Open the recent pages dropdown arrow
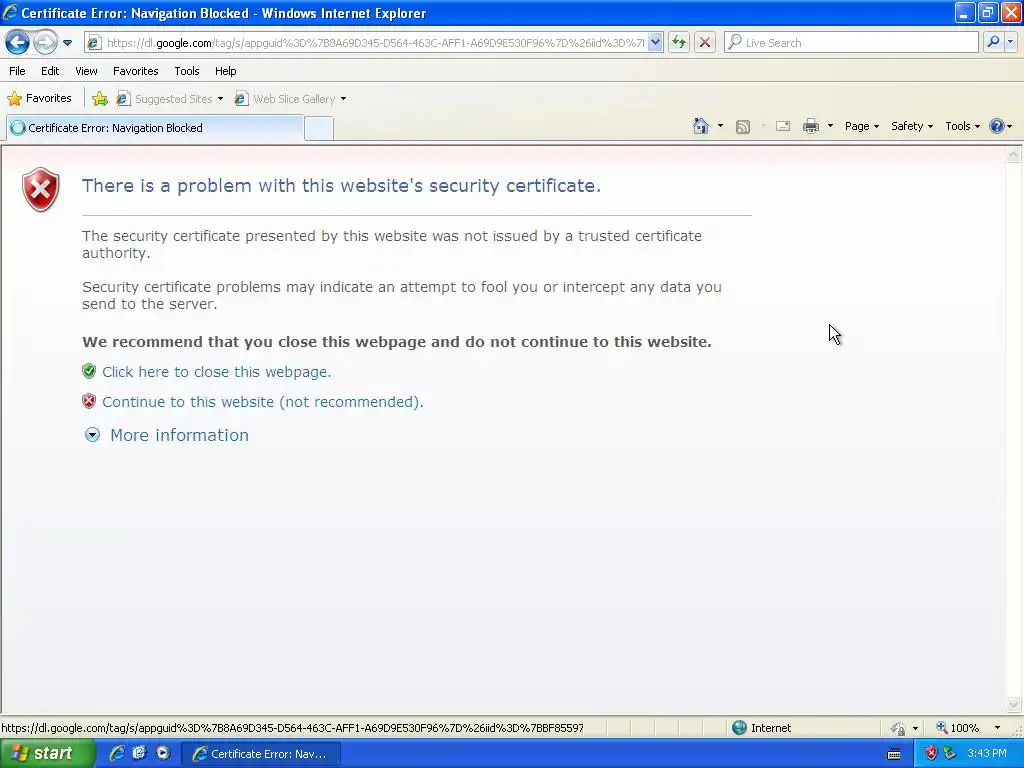This screenshot has height=768, width=1024. pyautogui.click(x=67, y=43)
